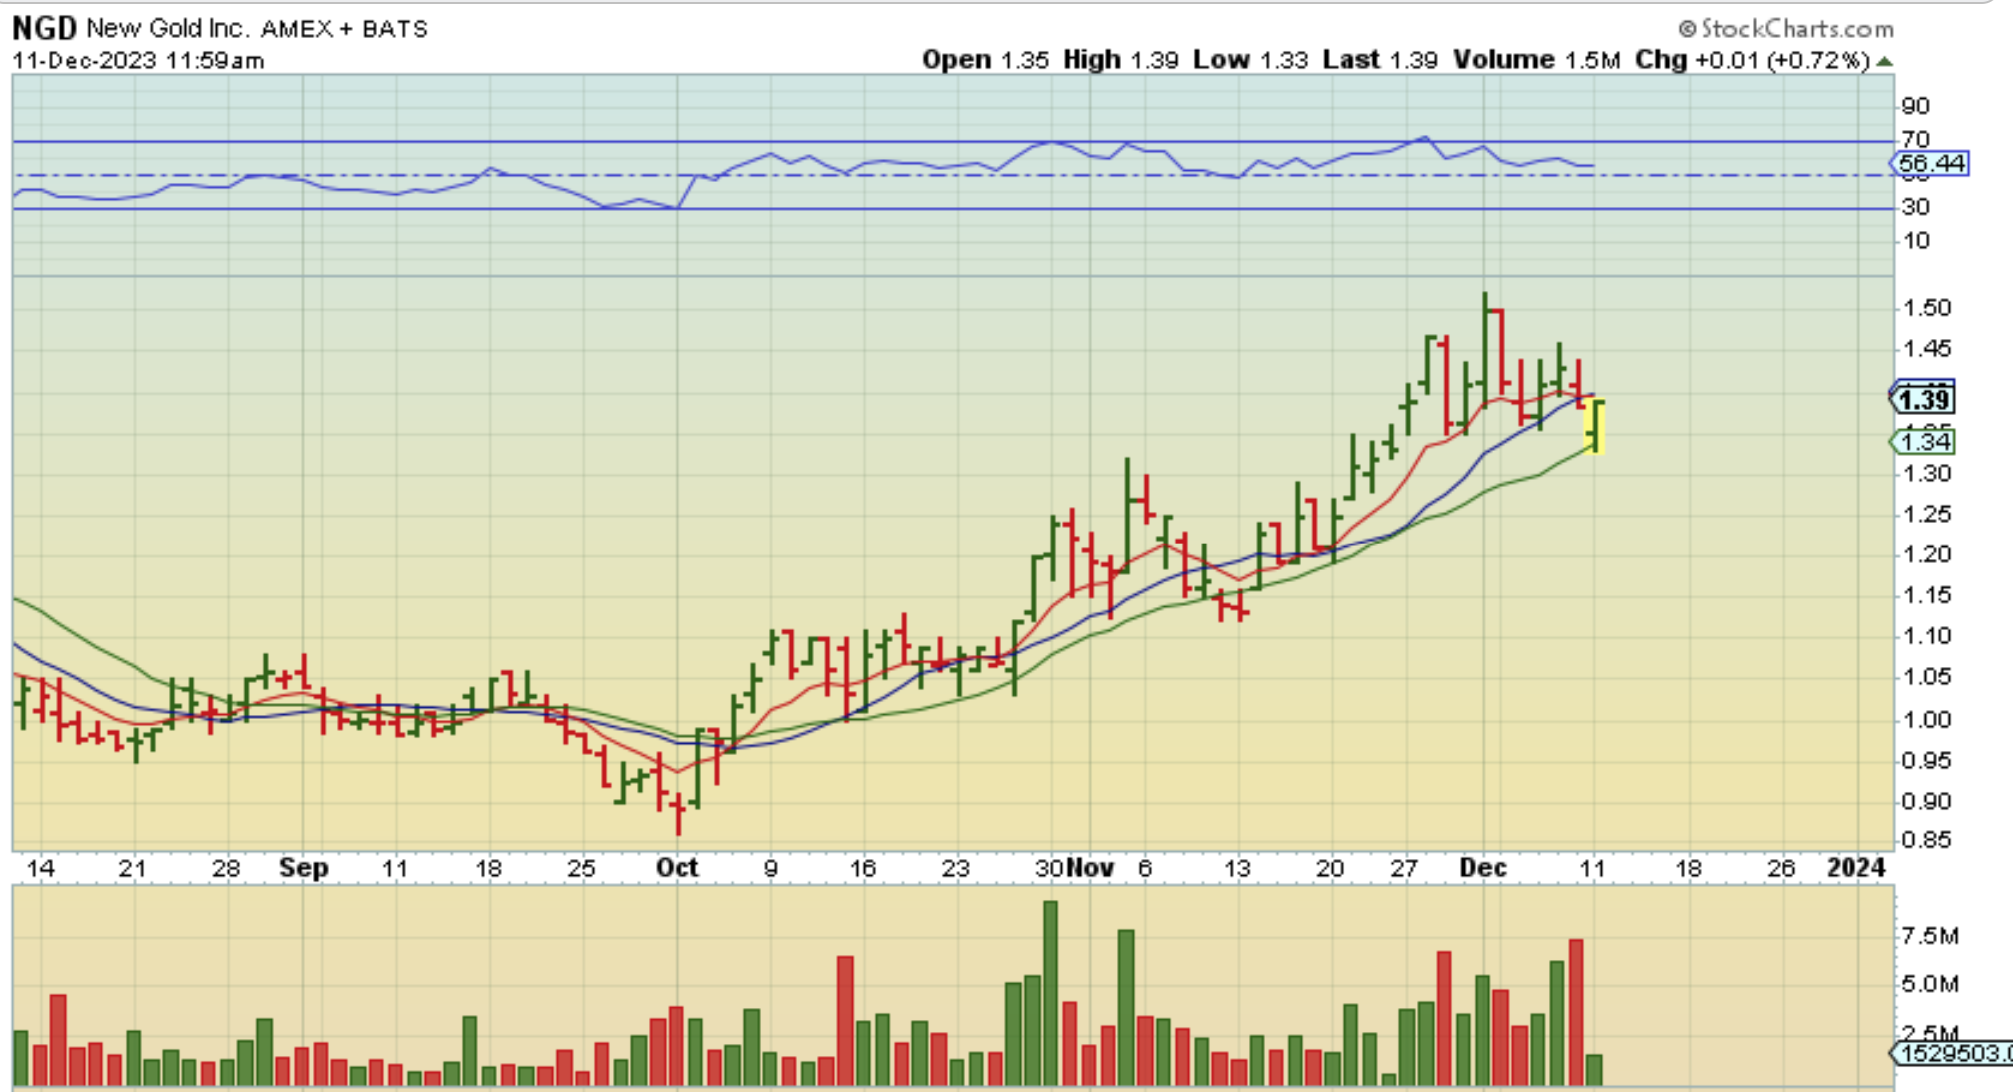Screen dimensions: 2013x1092
Task: Click the 1.50 price axis label
Action: click(1926, 308)
